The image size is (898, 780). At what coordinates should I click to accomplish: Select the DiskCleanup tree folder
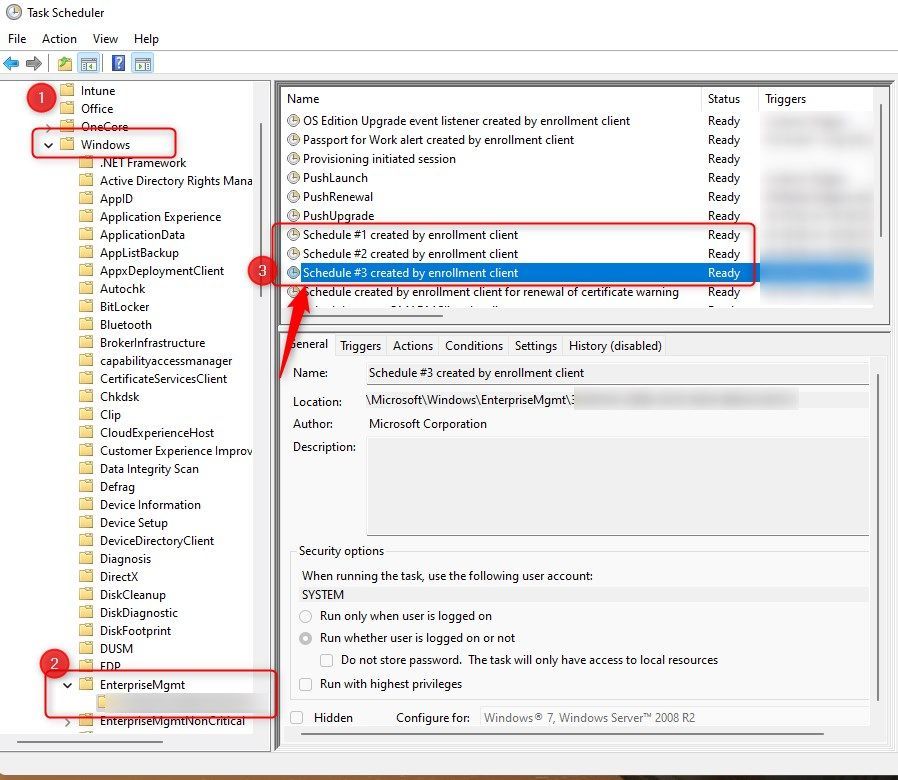pos(132,594)
